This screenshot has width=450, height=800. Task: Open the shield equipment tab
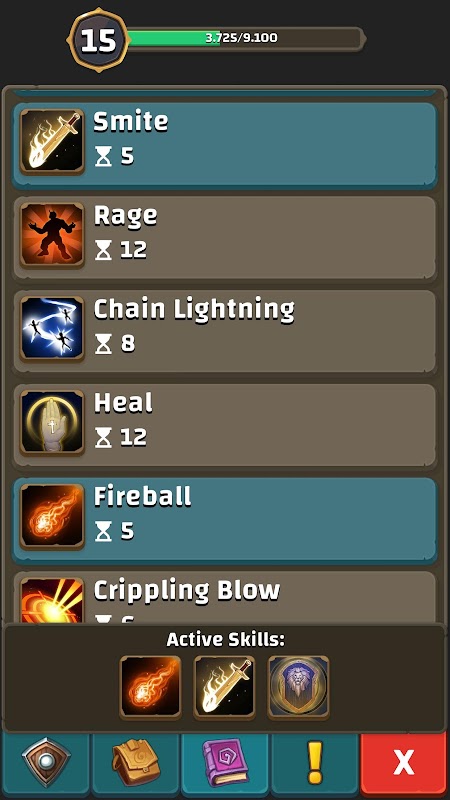46,763
